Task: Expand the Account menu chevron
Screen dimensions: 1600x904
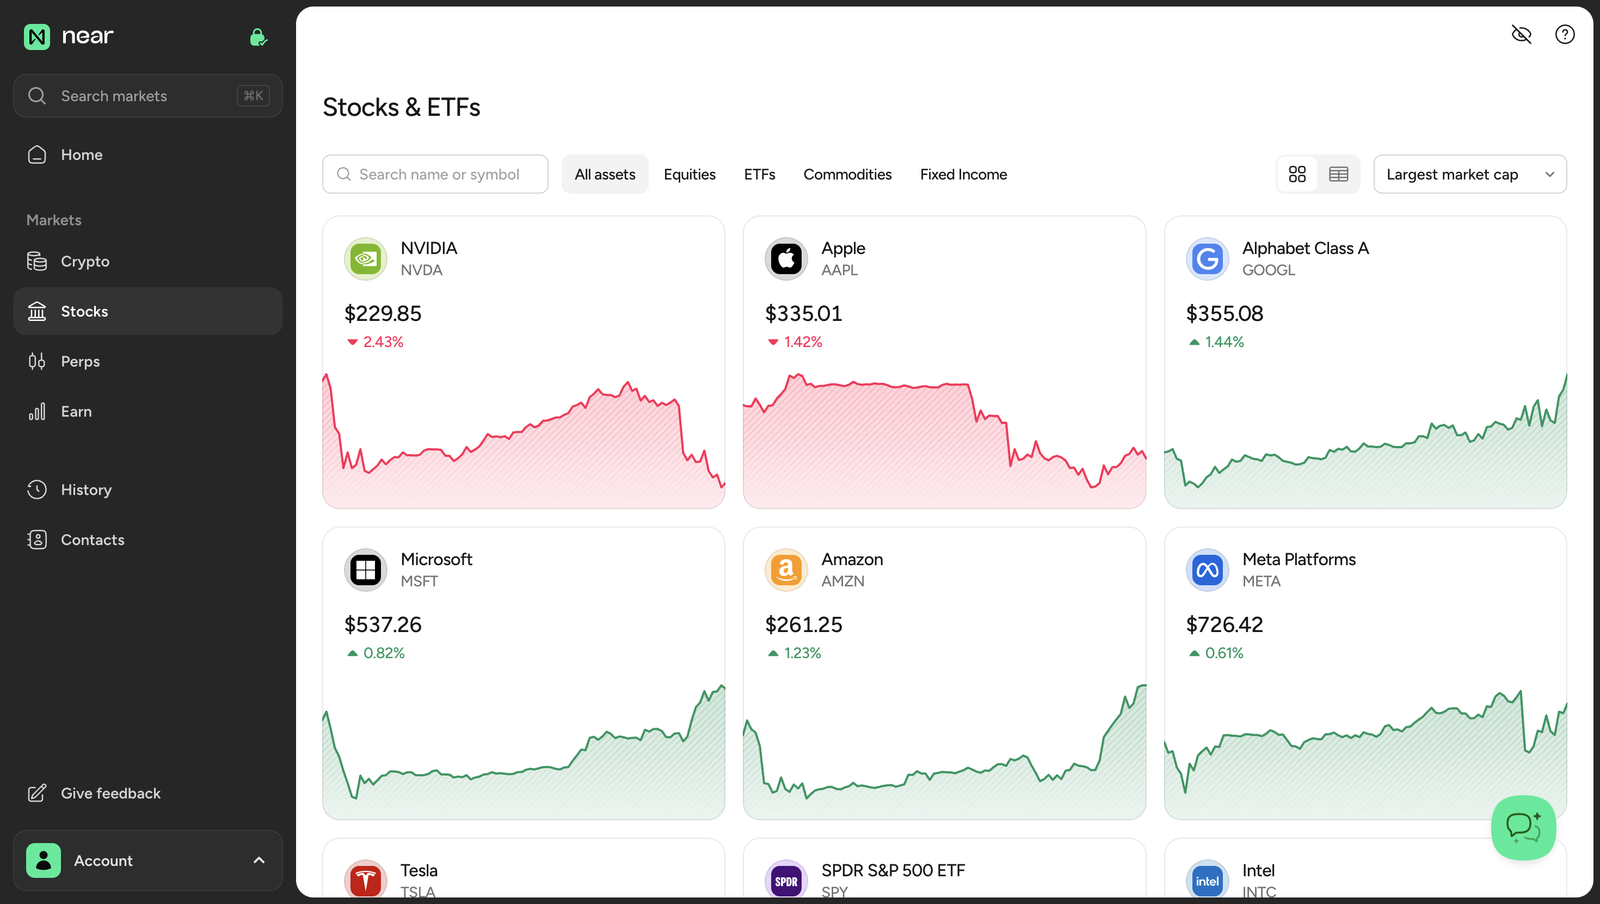Action: [259, 861]
